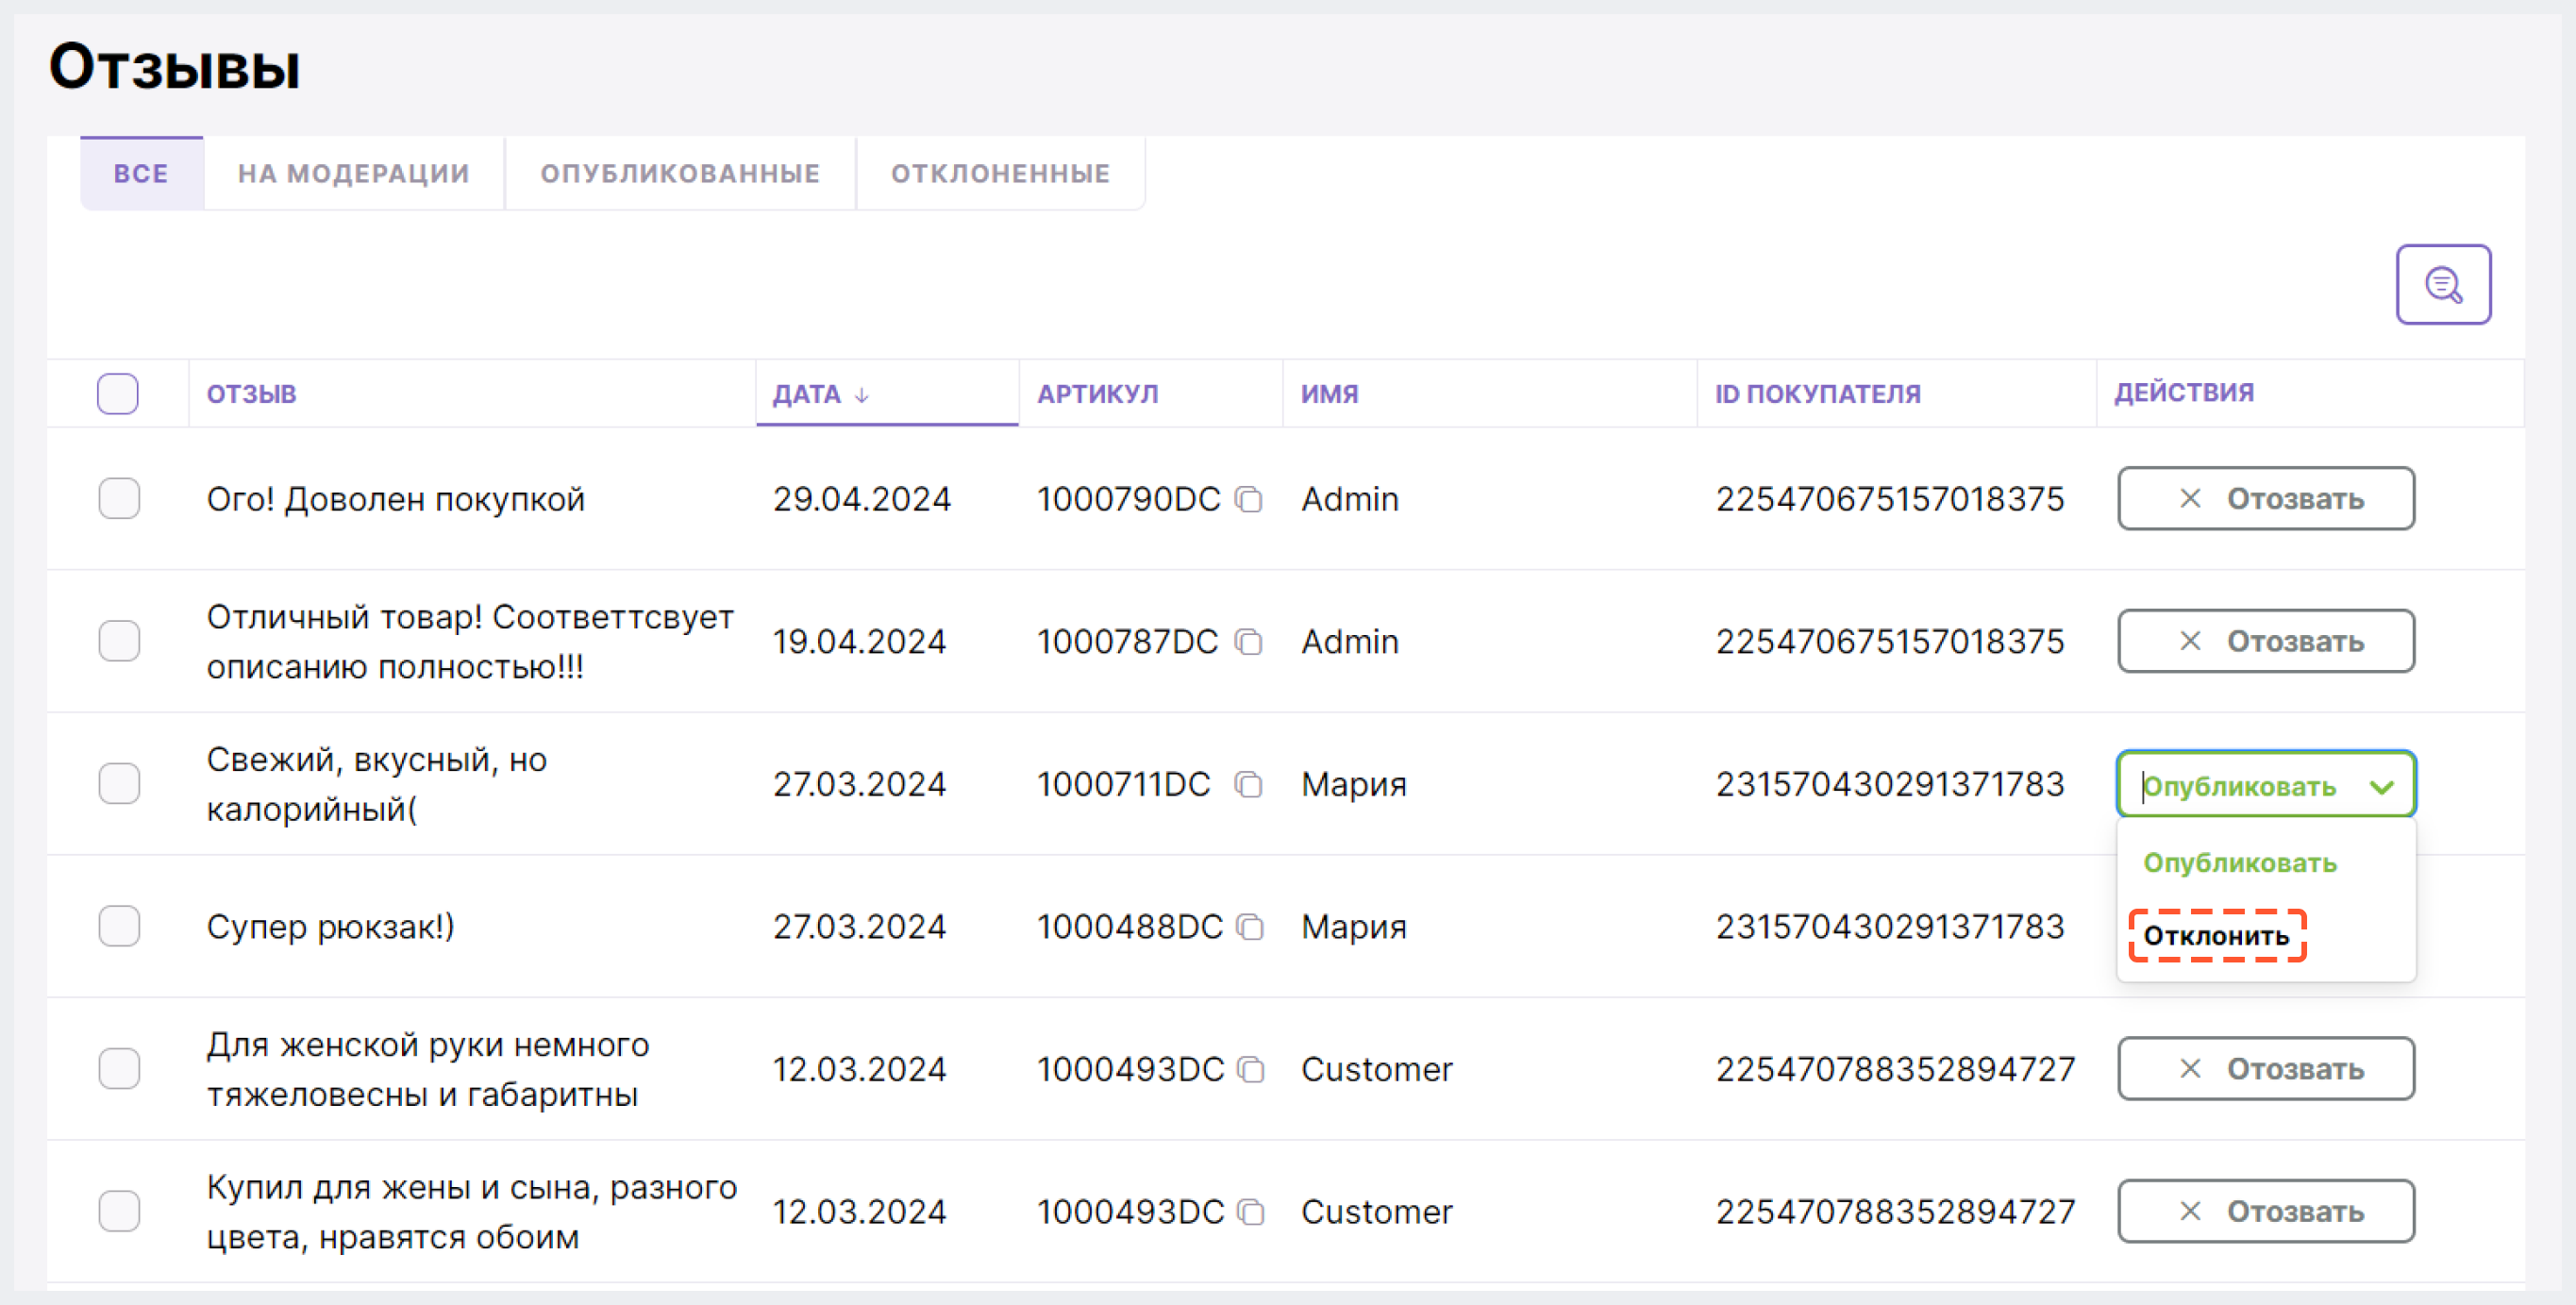Toggle the select-all checkbox in table header
Image resolution: width=2576 pixels, height=1305 pixels.
[x=118, y=394]
